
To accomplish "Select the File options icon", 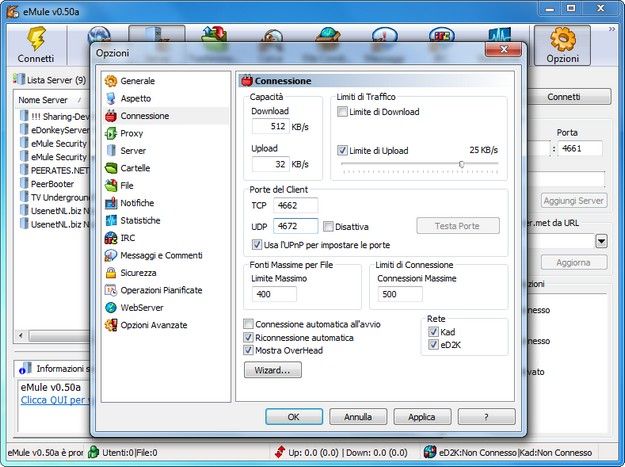I will point(111,185).
